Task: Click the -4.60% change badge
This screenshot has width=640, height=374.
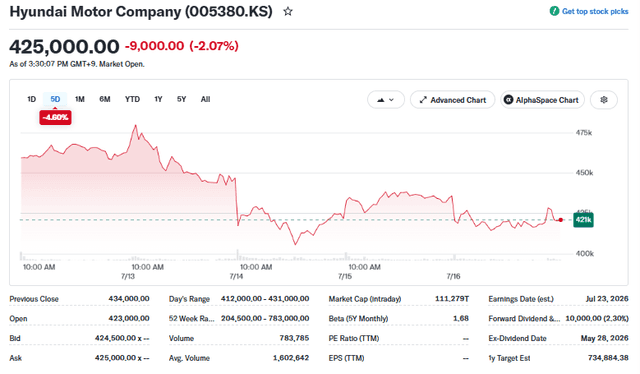Action: 55,118
